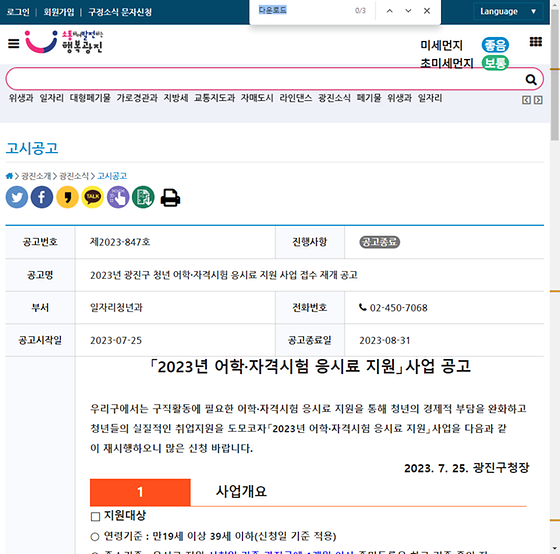Click the 행복광진 site logo
Image resolution: width=560 pixels, height=554 pixels.
[x=64, y=42]
